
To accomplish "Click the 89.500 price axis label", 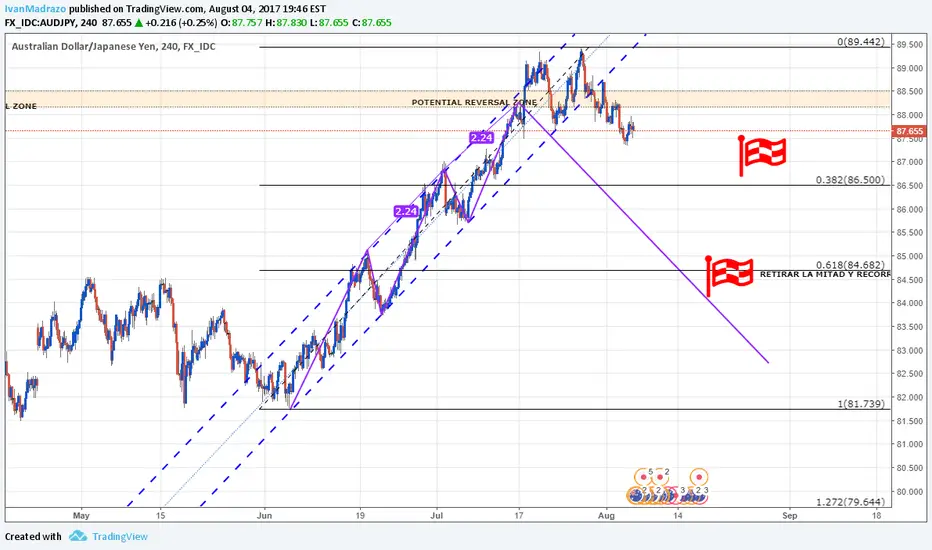I will coord(910,45).
